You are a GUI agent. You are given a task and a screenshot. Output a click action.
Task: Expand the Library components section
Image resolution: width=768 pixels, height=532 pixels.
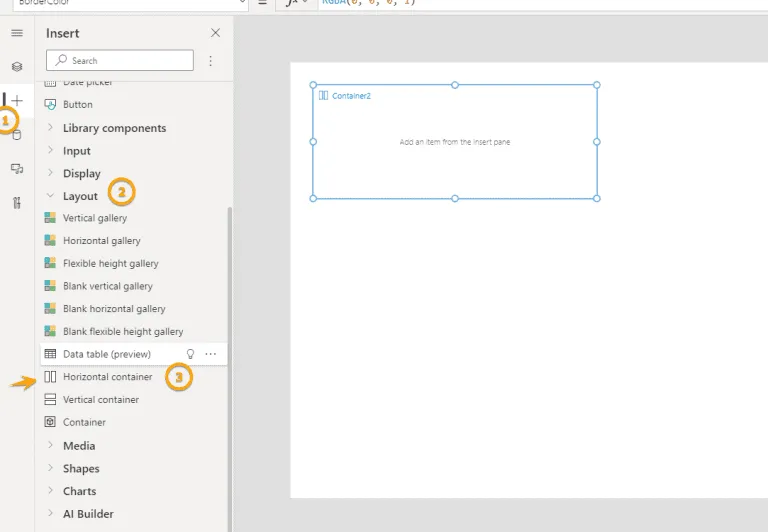pos(114,128)
